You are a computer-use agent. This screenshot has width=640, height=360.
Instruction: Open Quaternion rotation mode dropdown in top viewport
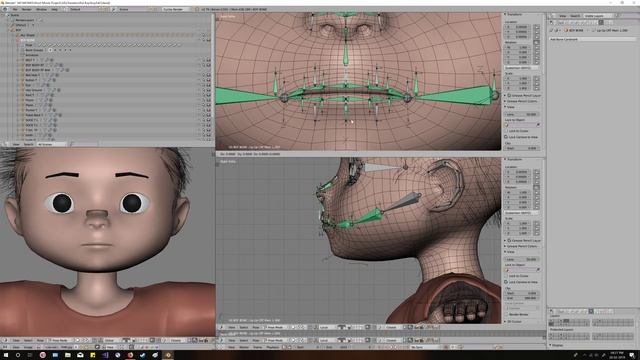click(x=522, y=68)
